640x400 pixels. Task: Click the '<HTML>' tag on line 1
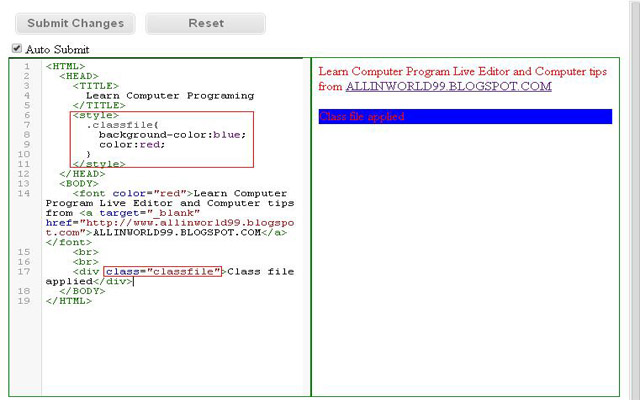tap(65, 66)
